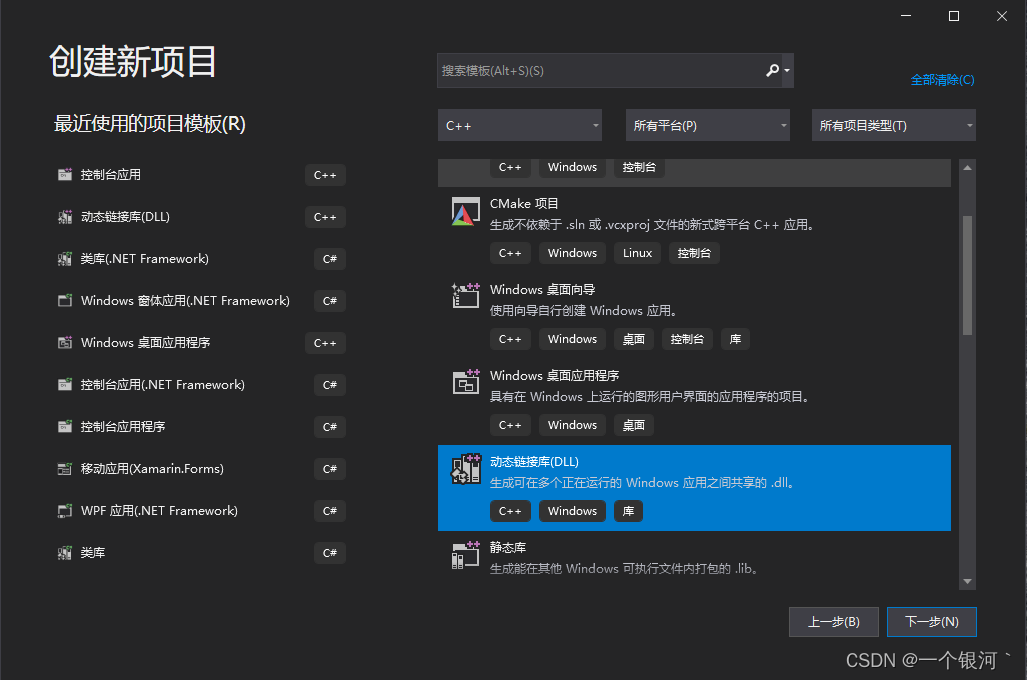Select the CMake 项目 template title
This screenshot has height=680, width=1027.
click(524, 204)
